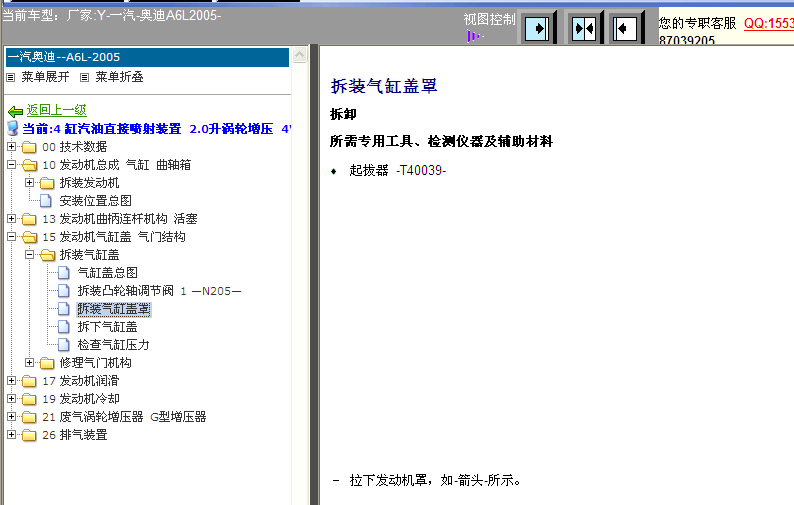Collapse the 10 发动机总成 气缸 曲轴箱 node

tap(11, 165)
